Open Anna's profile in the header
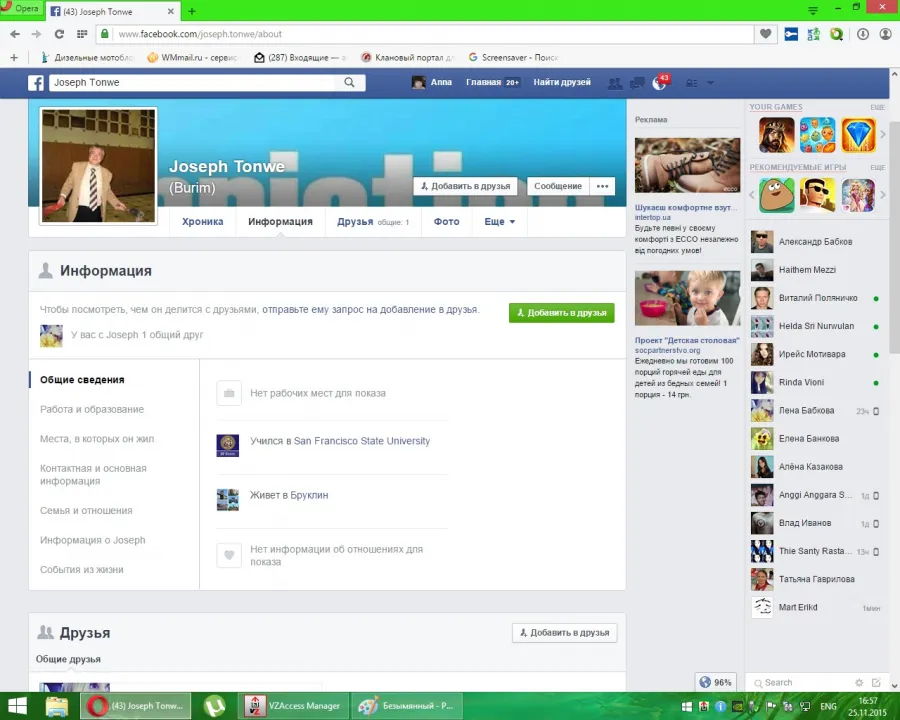The image size is (900, 720). (x=432, y=82)
